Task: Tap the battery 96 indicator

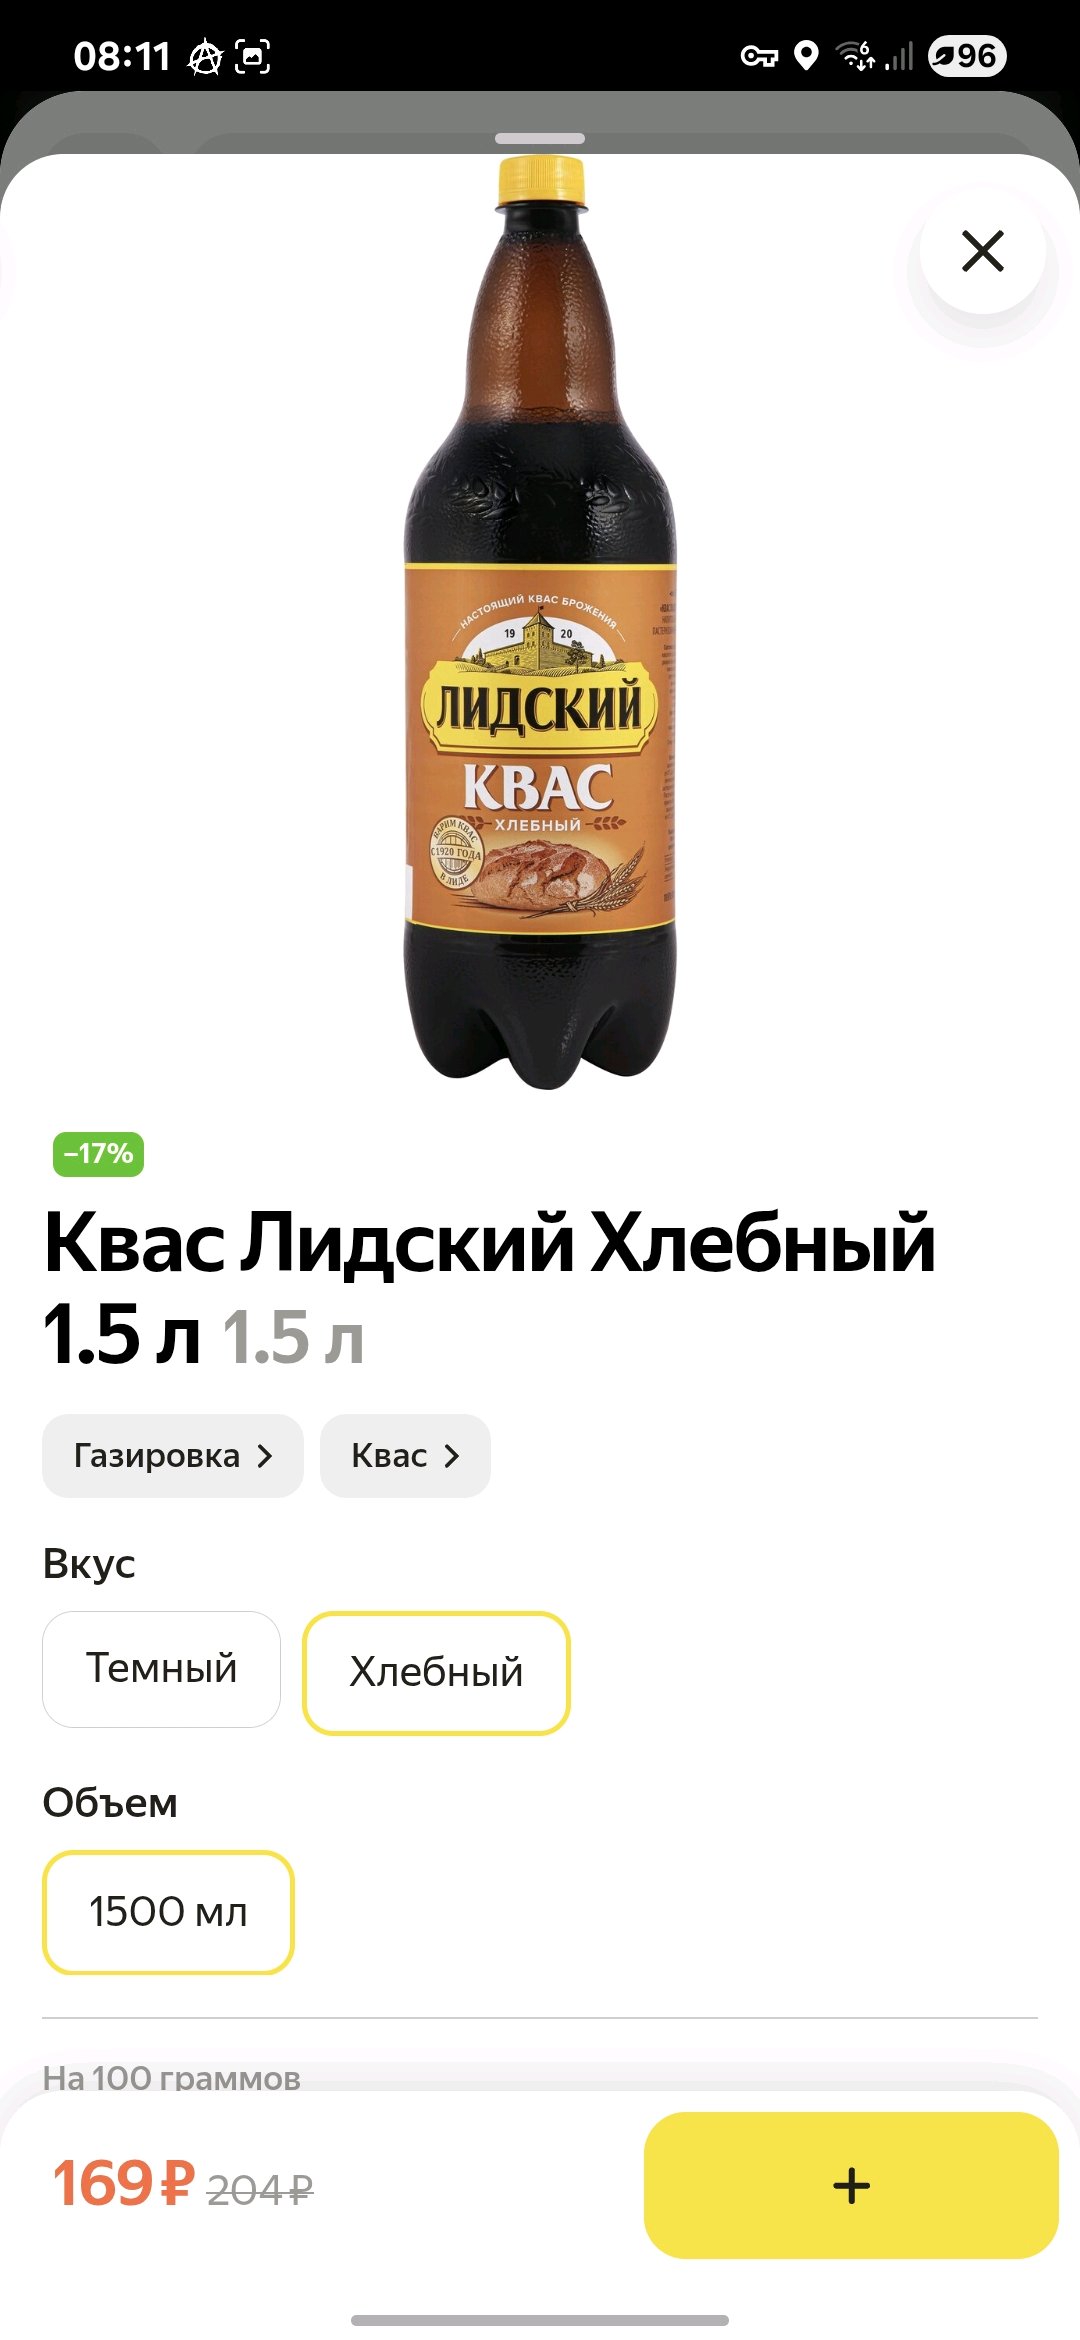Action: coord(966,56)
